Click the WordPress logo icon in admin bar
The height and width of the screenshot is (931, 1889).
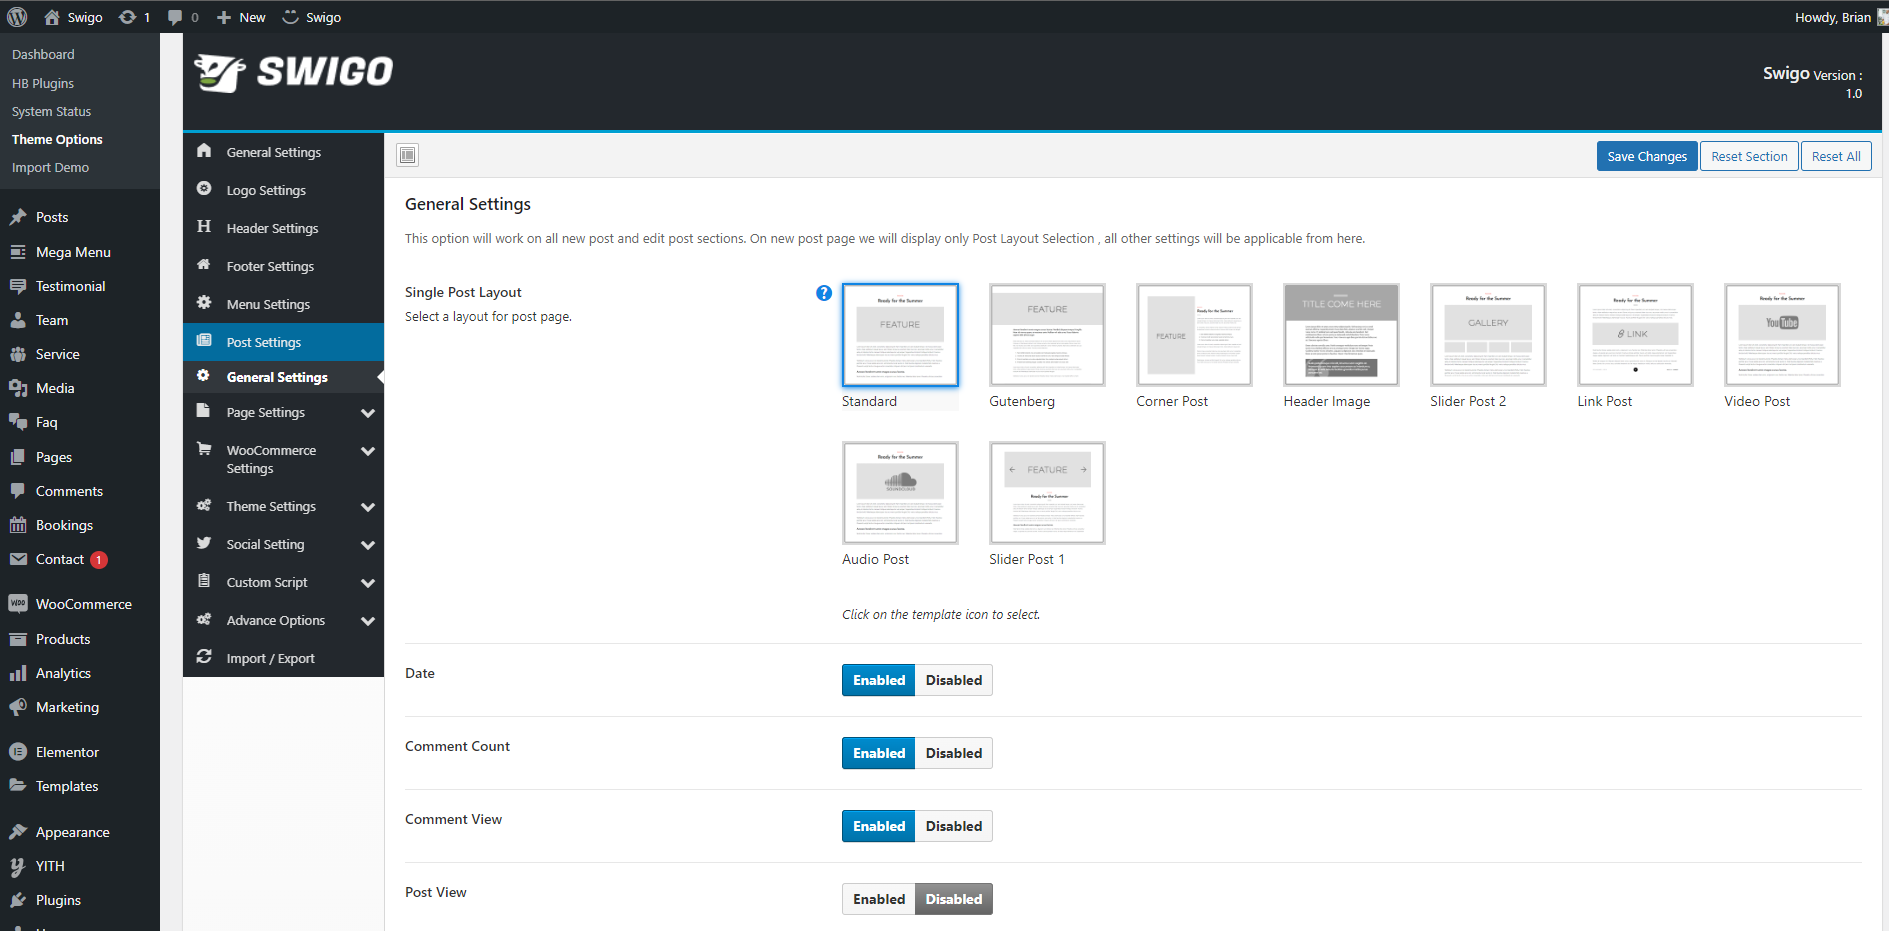point(17,17)
